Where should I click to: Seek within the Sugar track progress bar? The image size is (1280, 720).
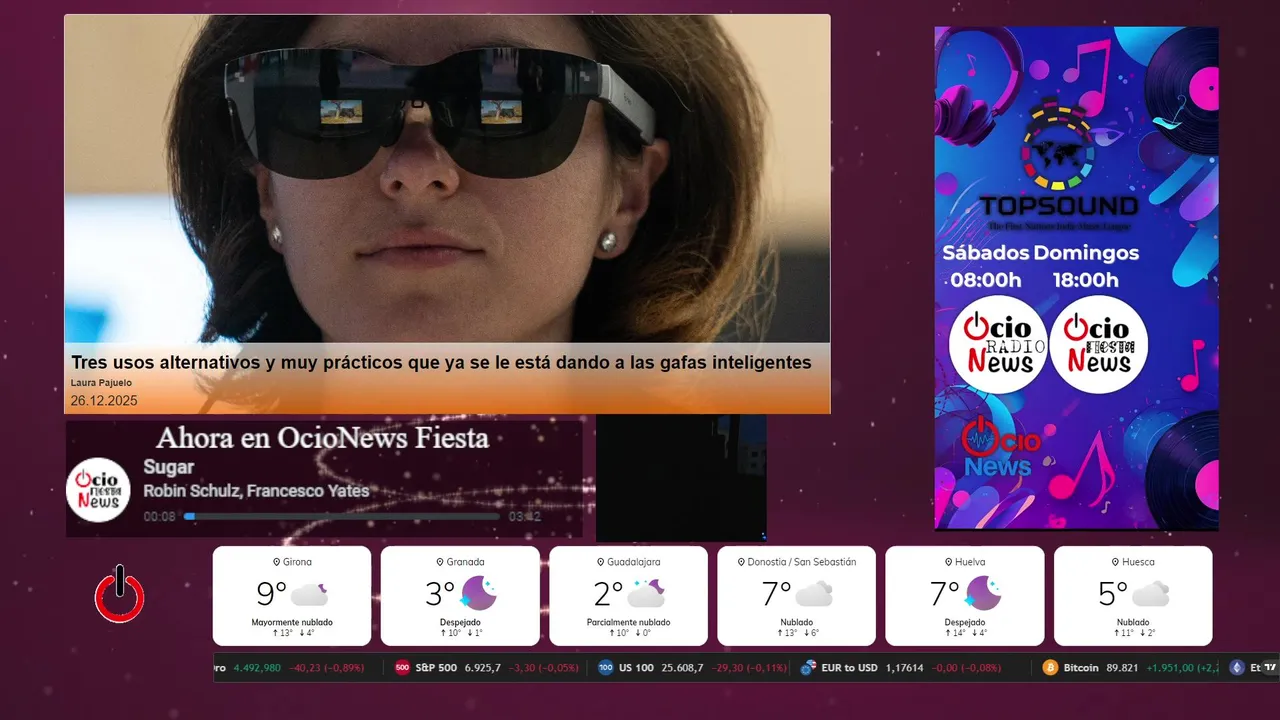[341, 517]
